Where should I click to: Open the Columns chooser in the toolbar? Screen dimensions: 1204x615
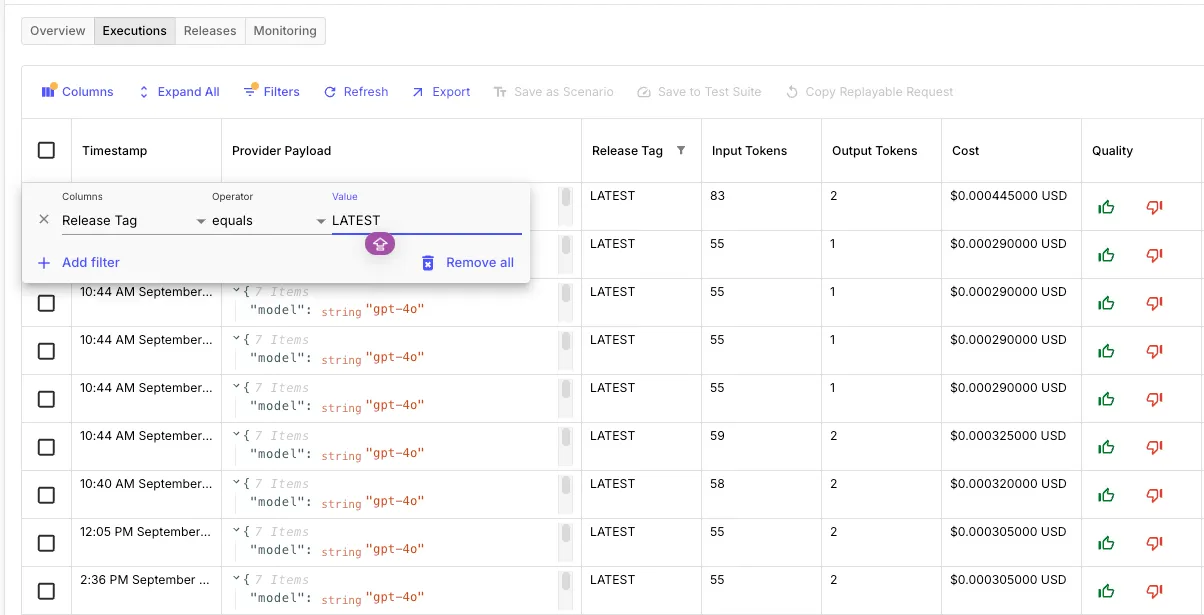pyautogui.click(x=77, y=91)
